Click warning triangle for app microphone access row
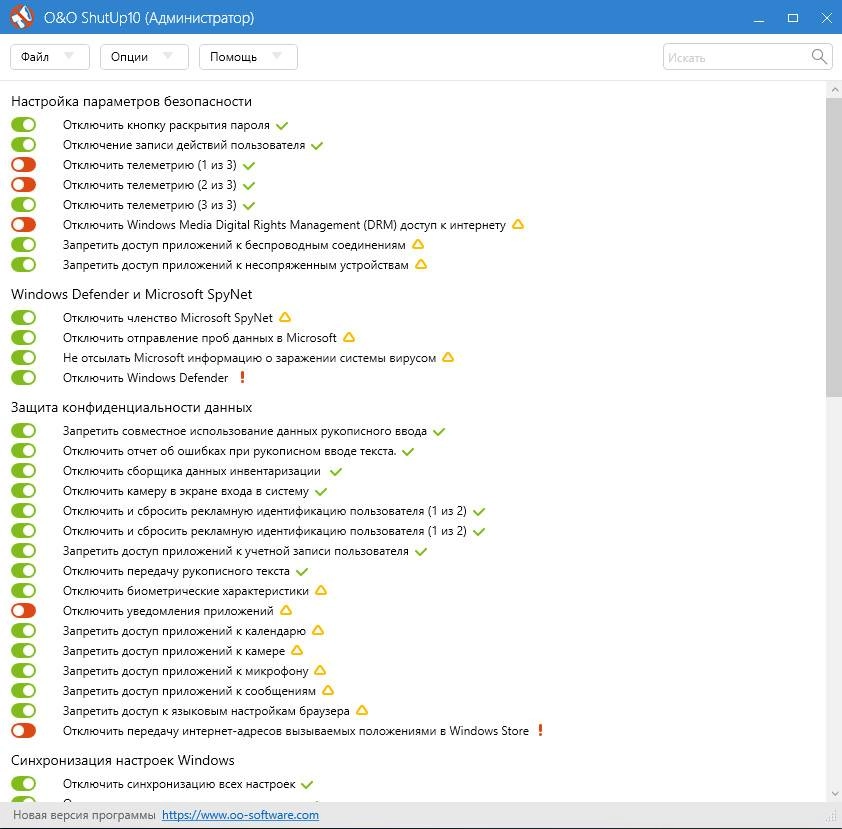The image size is (842, 829). [320, 670]
